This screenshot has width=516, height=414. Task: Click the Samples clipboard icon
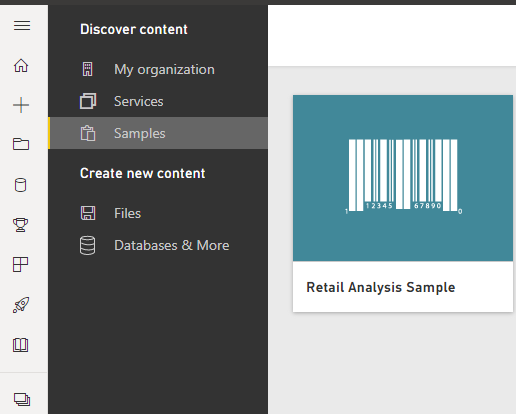point(88,133)
